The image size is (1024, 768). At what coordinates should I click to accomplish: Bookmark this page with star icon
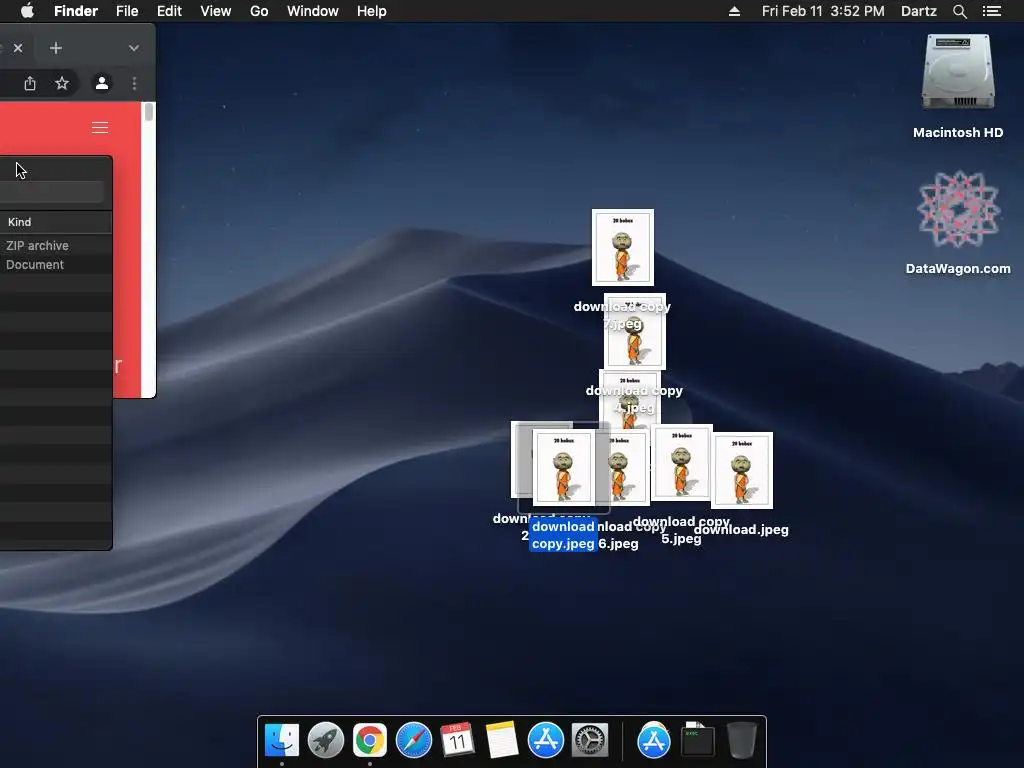coord(61,83)
